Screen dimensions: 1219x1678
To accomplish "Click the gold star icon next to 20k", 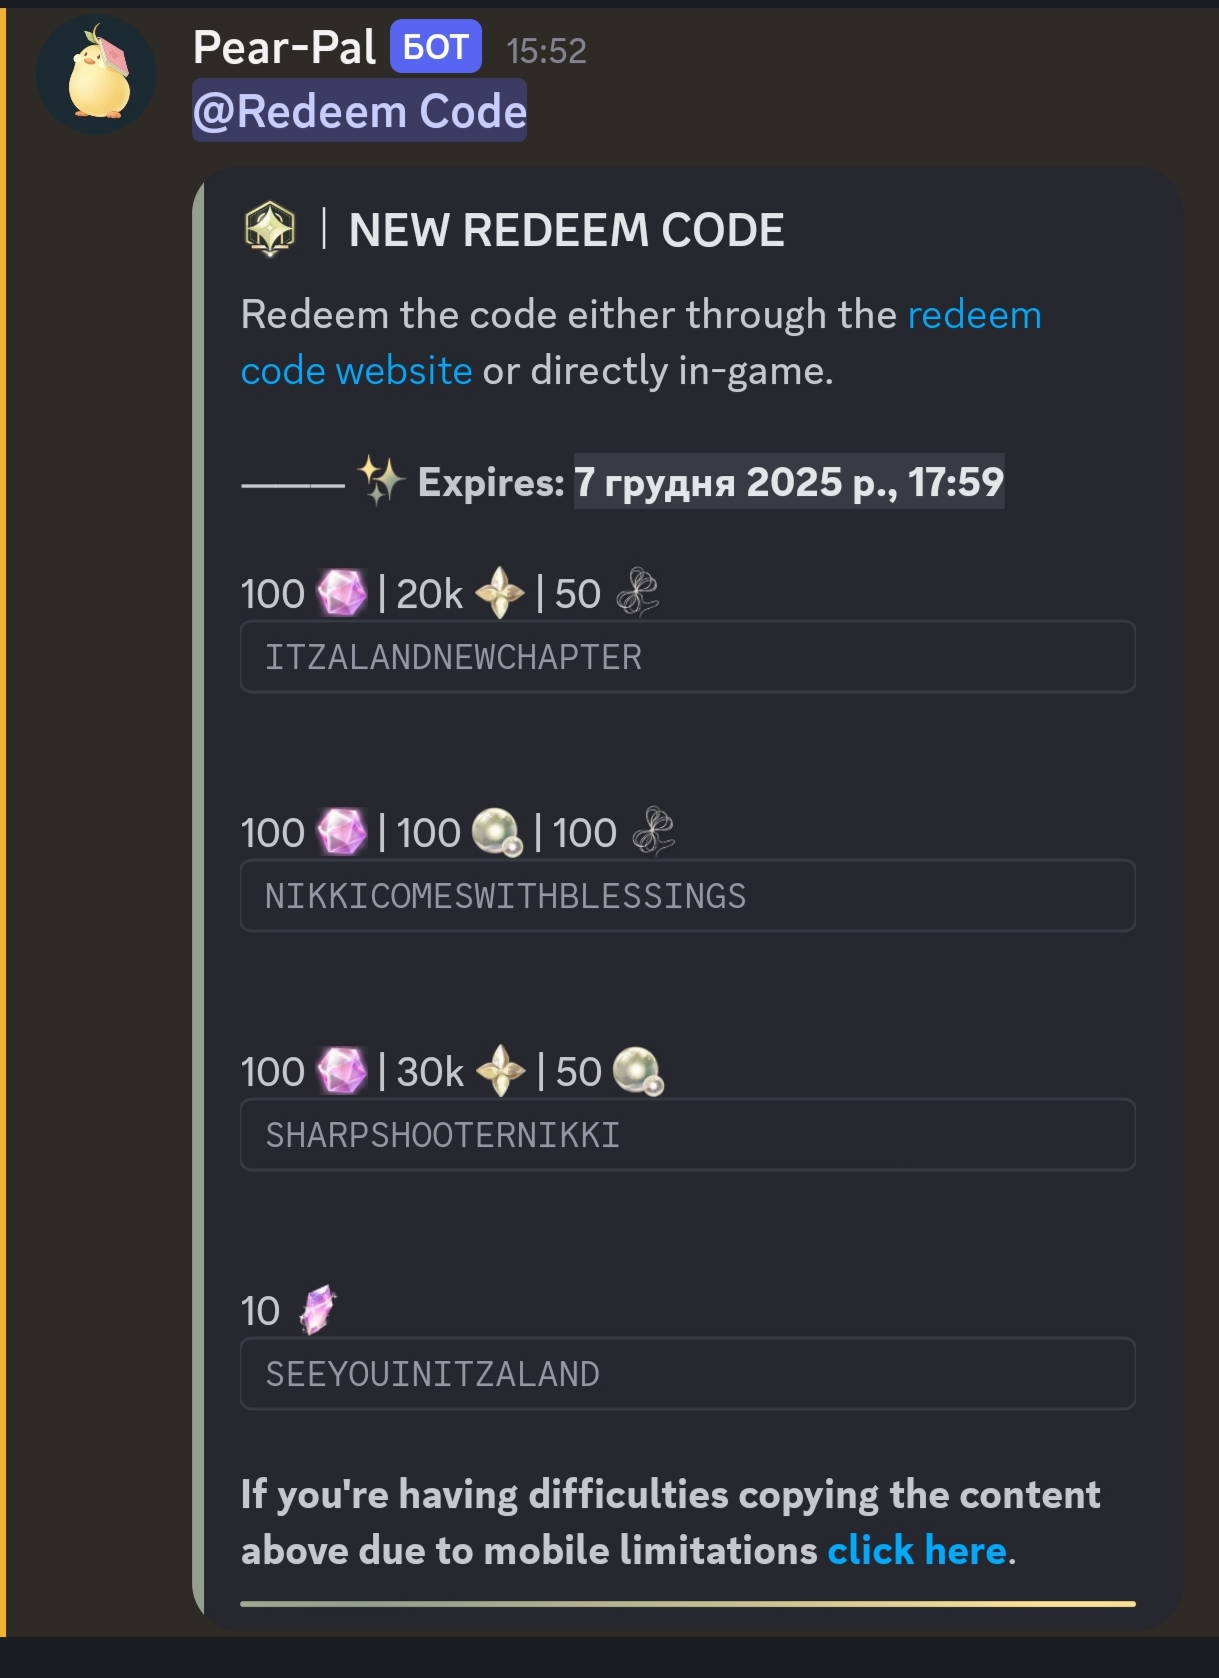I will pos(500,594).
